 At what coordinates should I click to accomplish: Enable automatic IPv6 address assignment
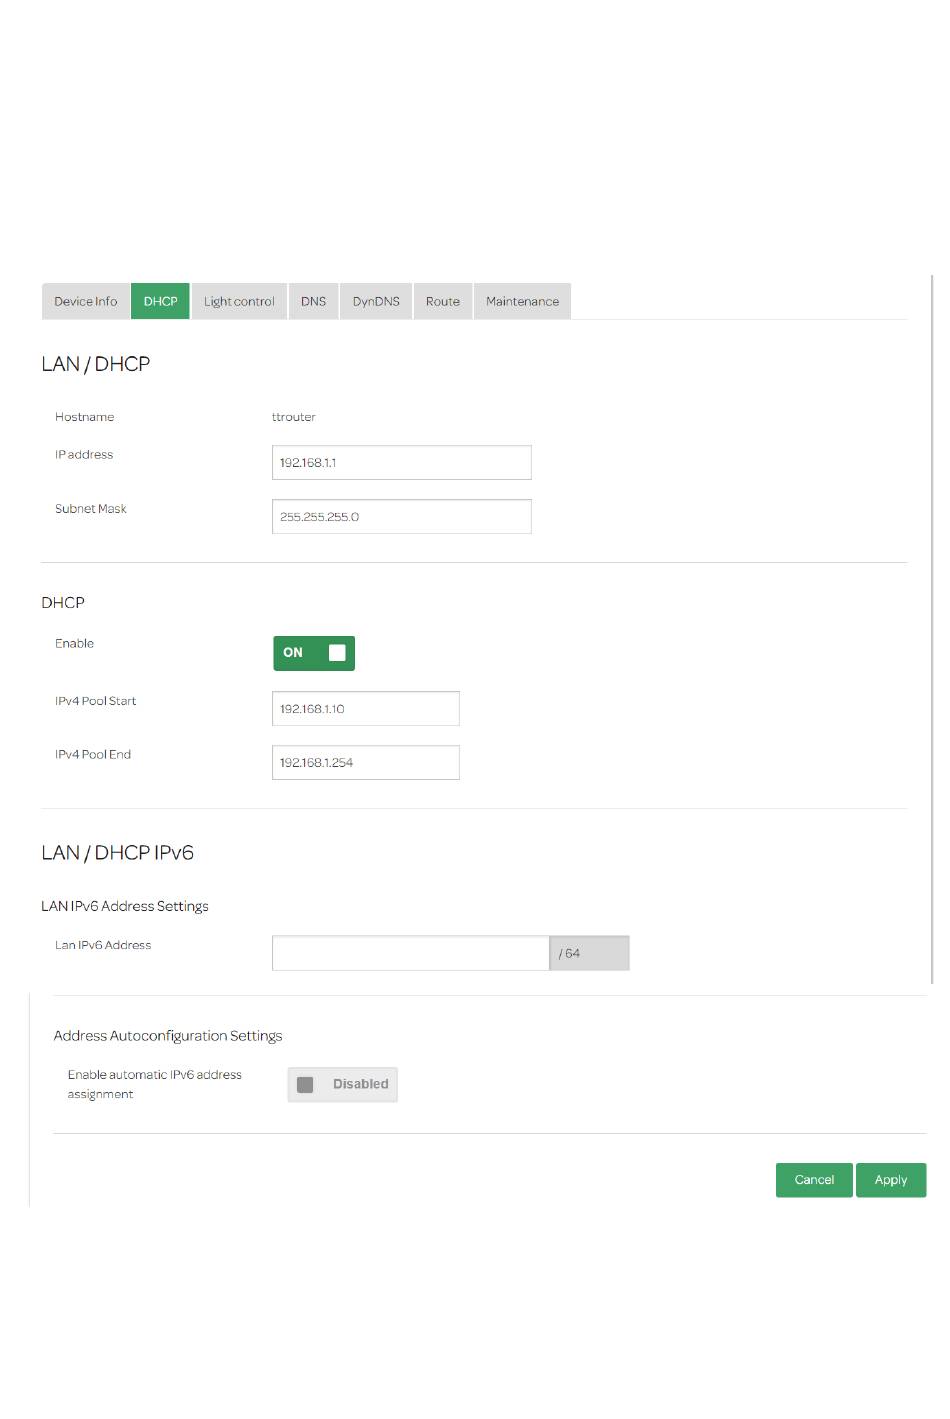[x=342, y=1085]
